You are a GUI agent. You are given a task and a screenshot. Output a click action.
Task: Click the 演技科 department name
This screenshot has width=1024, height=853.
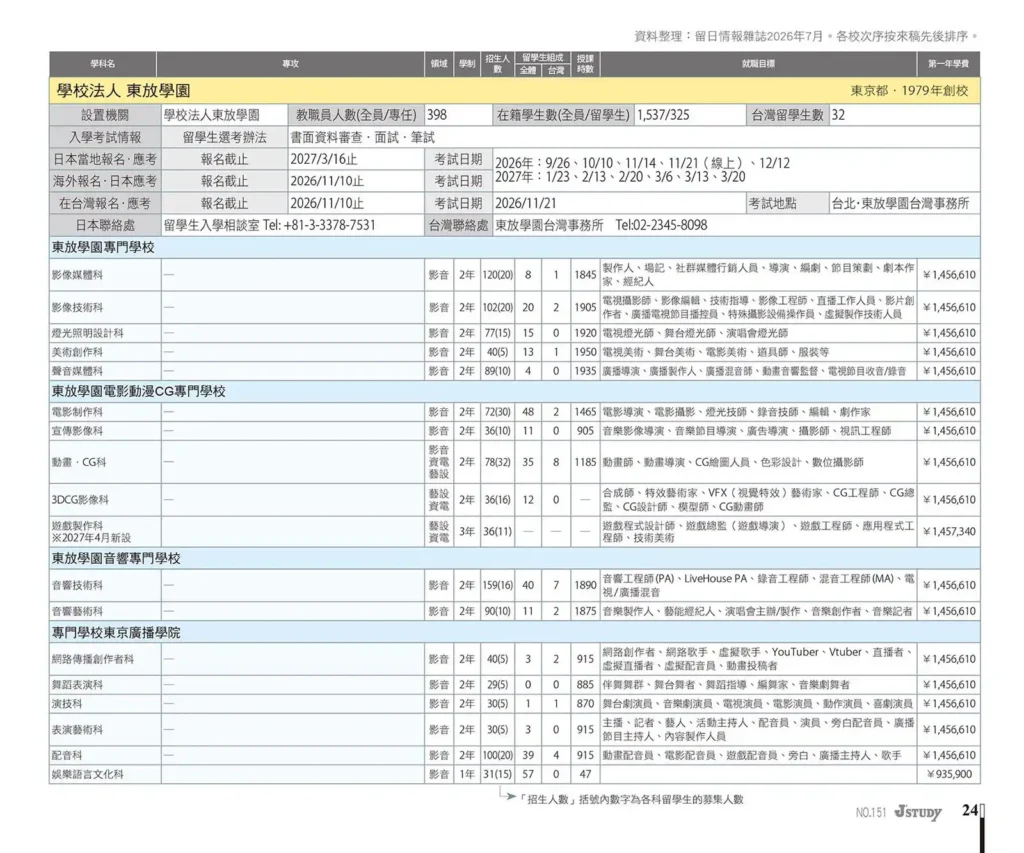tap(67, 704)
